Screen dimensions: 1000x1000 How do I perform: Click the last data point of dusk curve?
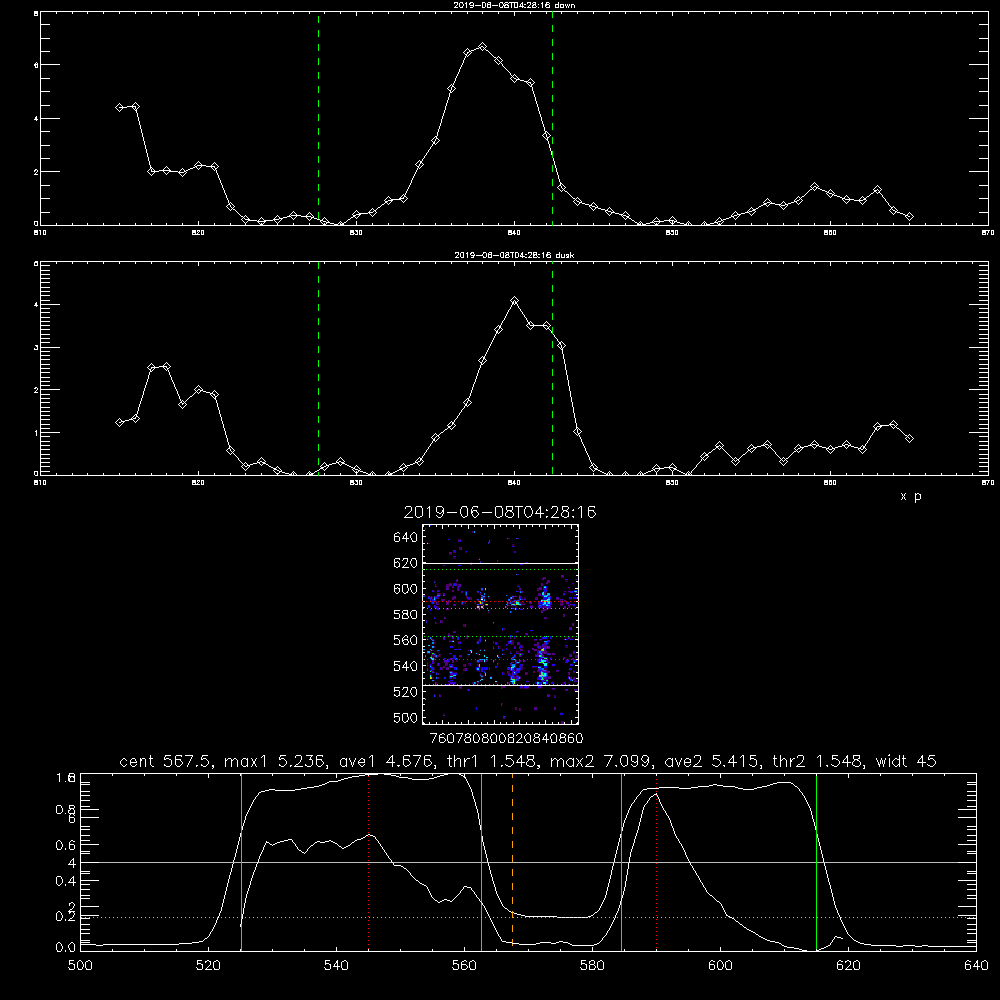pyautogui.click(x=909, y=438)
